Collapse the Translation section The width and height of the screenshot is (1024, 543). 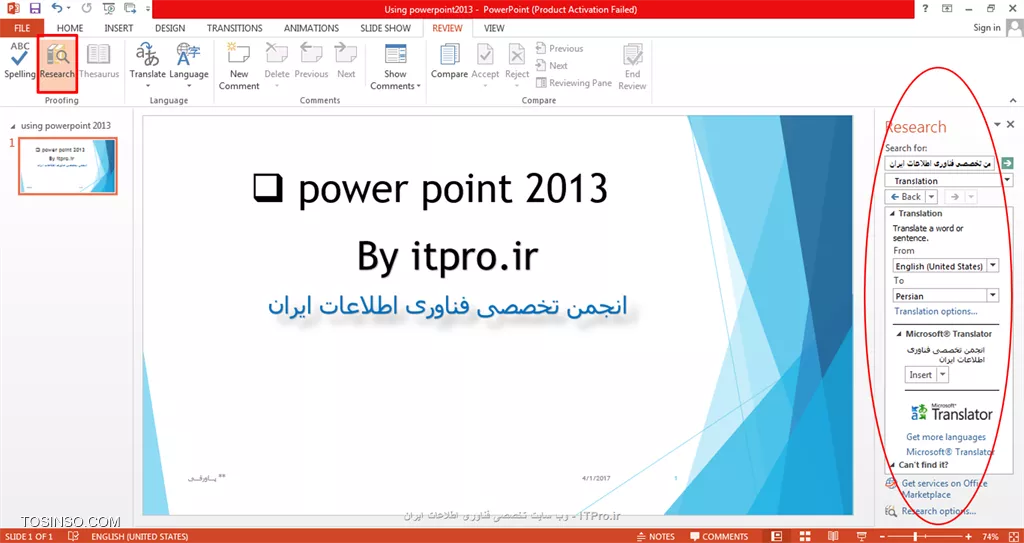tap(891, 214)
